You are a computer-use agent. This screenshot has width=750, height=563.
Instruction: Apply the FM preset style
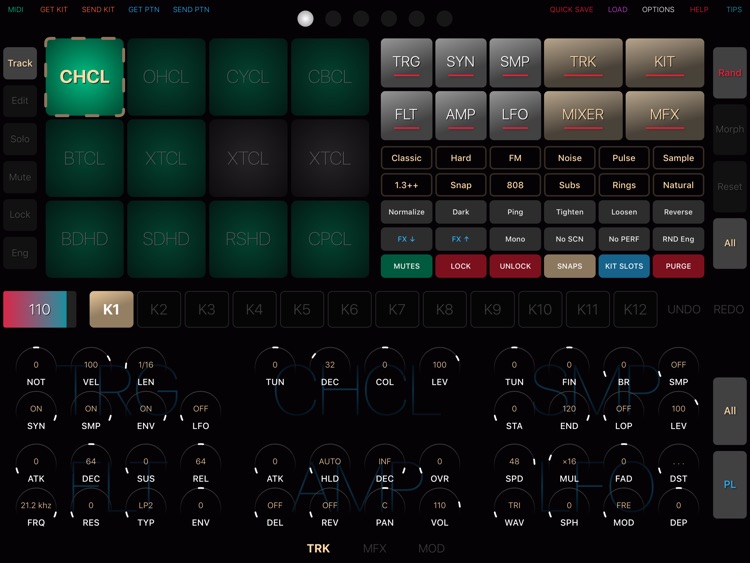[515, 158]
